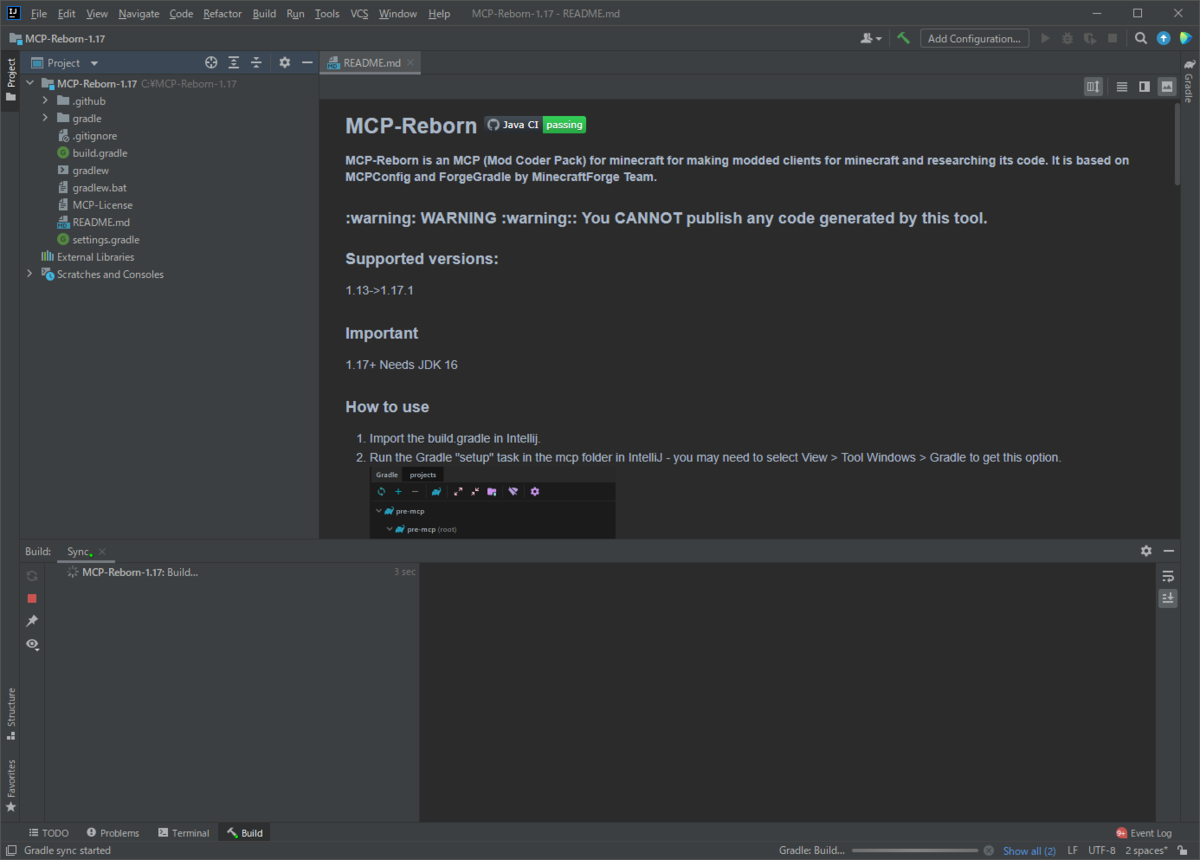
Task: Open the Terminal tool window tab
Action: pyautogui.click(x=183, y=833)
